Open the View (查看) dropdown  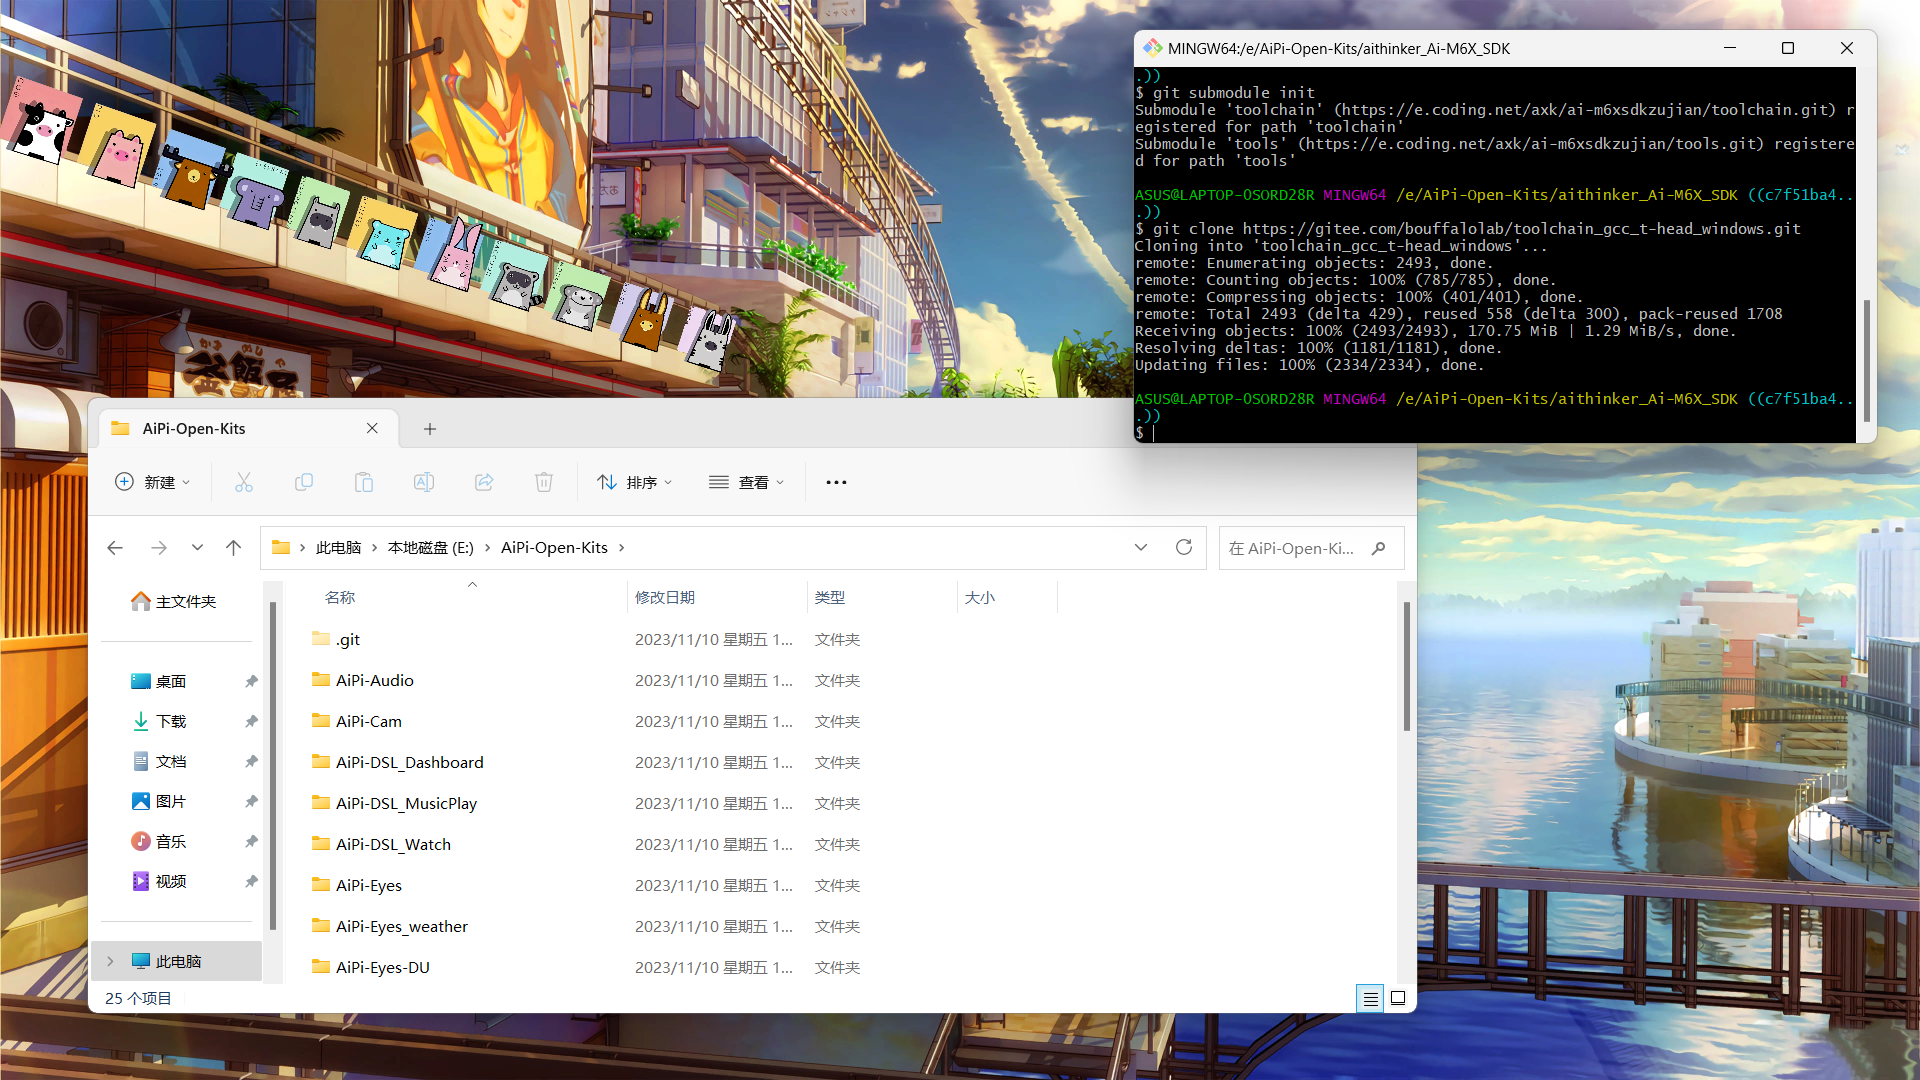pos(747,482)
